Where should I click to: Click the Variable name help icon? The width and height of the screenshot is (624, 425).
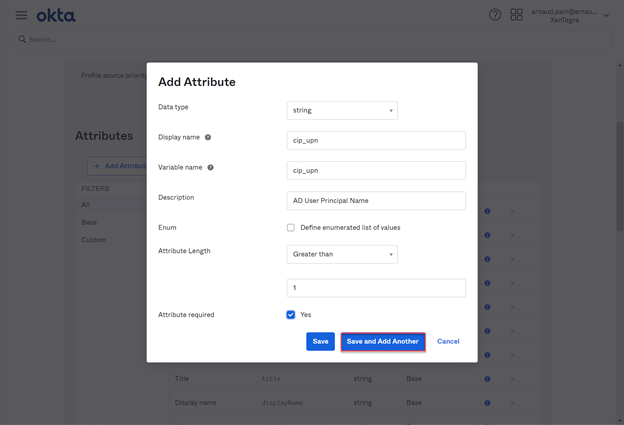tap(210, 167)
